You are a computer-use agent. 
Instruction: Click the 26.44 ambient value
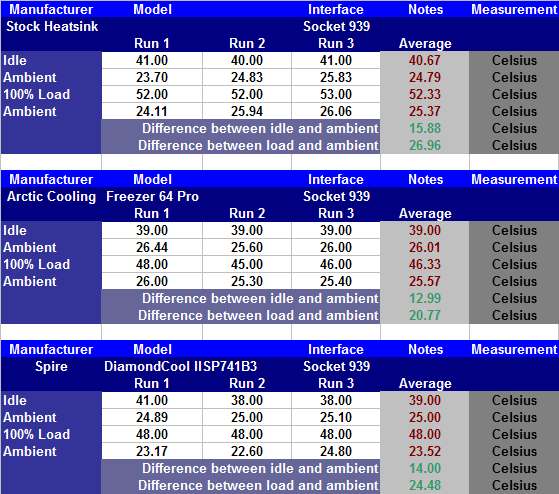click(x=152, y=247)
